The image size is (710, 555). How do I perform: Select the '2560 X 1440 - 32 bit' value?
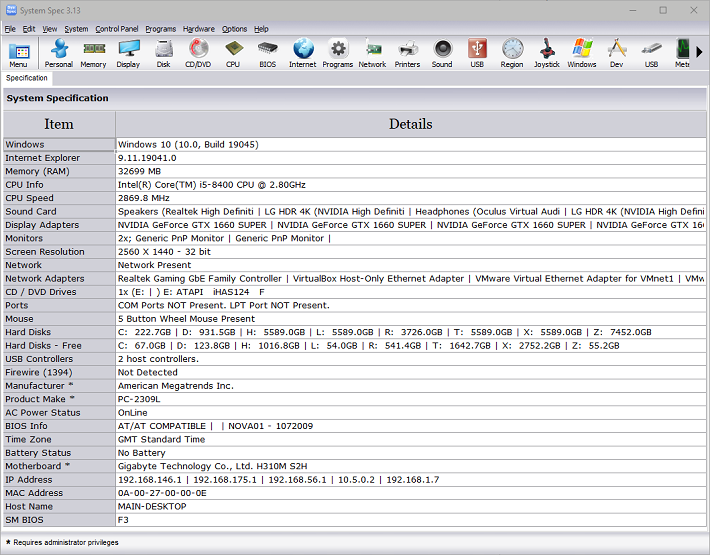(164, 252)
